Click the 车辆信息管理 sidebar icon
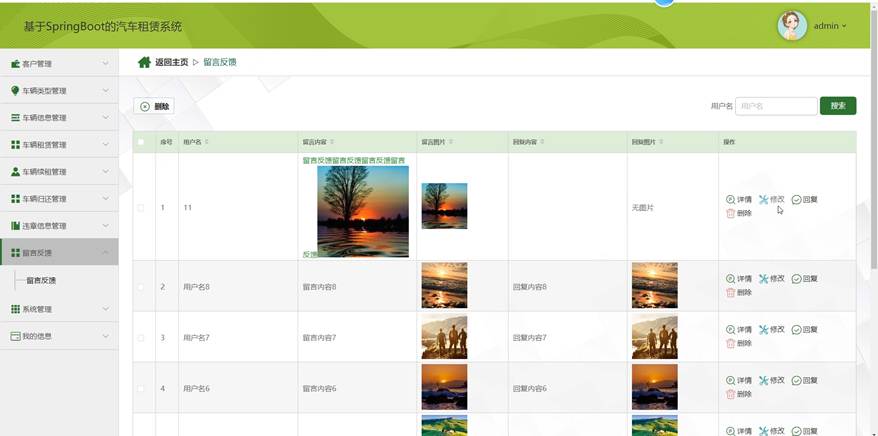The width and height of the screenshot is (878, 436). click(15, 118)
